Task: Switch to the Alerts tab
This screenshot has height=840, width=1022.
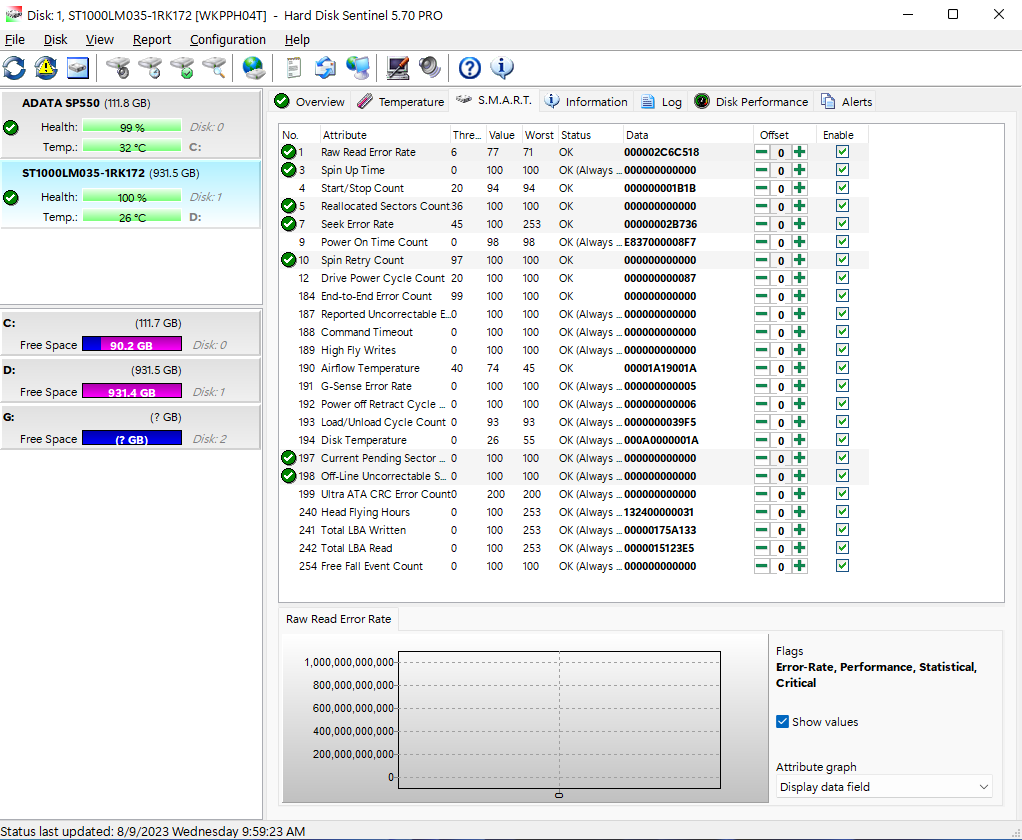Action: pyautogui.click(x=847, y=102)
